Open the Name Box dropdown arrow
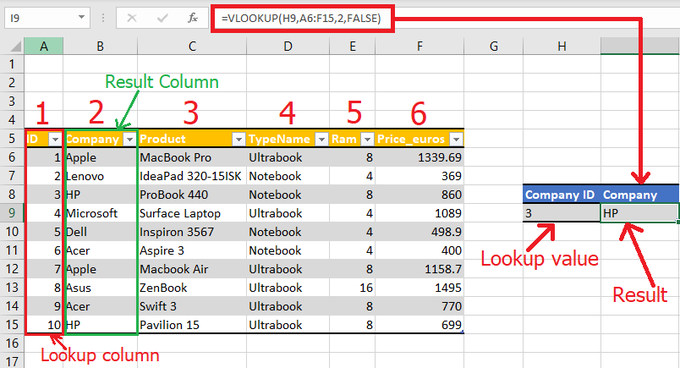 (x=81, y=18)
